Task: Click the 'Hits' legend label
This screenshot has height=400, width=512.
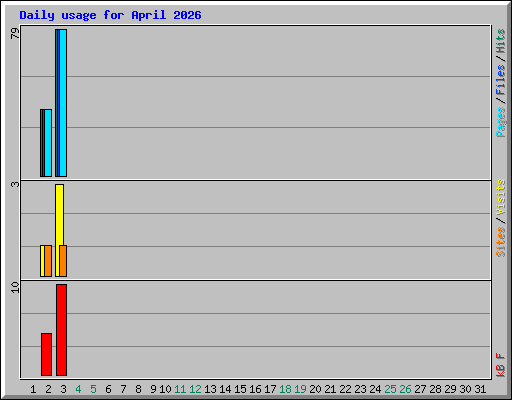Action: coord(500,41)
